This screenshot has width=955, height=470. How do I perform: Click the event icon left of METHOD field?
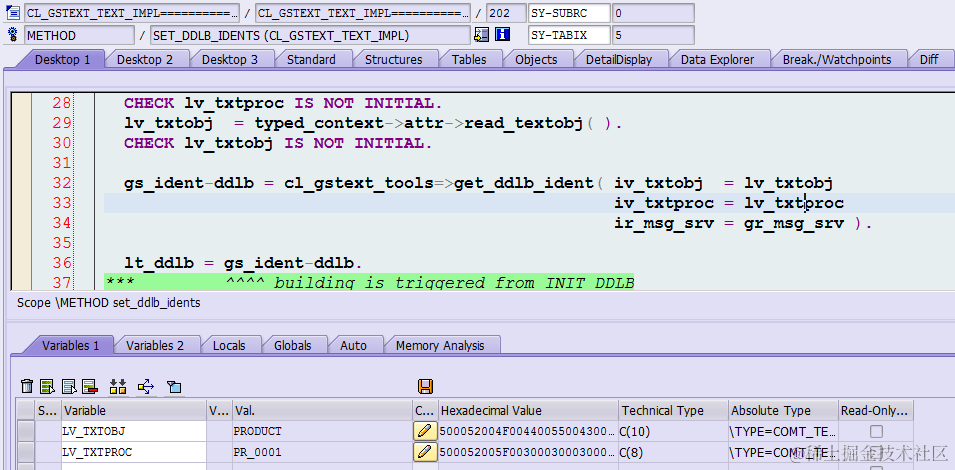[x=12, y=35]
